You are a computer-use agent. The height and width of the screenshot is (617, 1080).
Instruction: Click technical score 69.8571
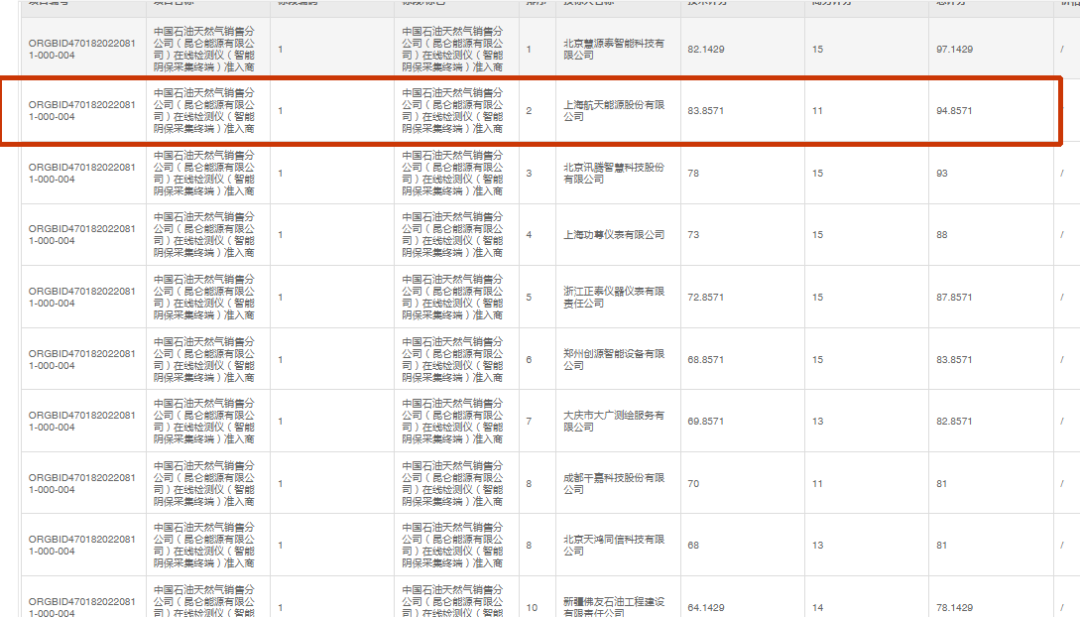pos(705,421)
